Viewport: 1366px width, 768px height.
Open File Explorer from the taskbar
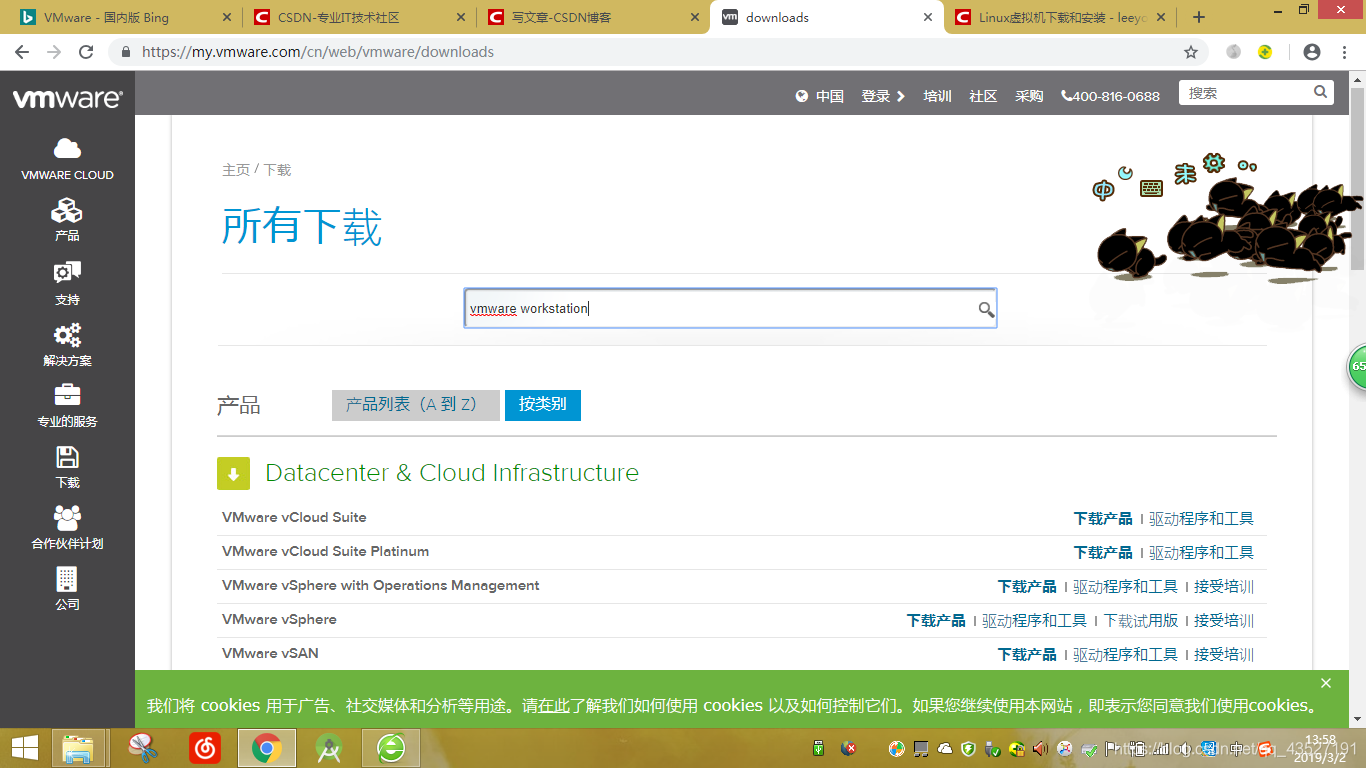tap(78, 748)
